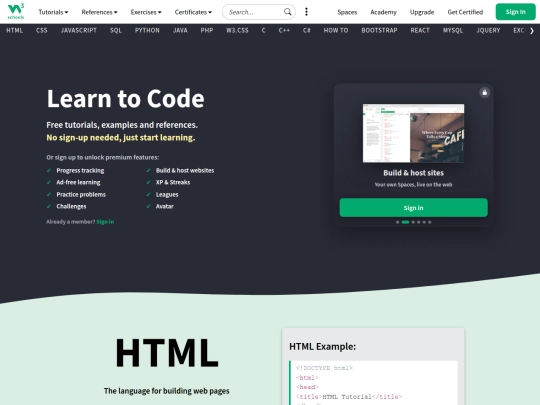Open the MYSQL topic
The height and width of the screenshot is (405, 540).
[x=453, y=30]
